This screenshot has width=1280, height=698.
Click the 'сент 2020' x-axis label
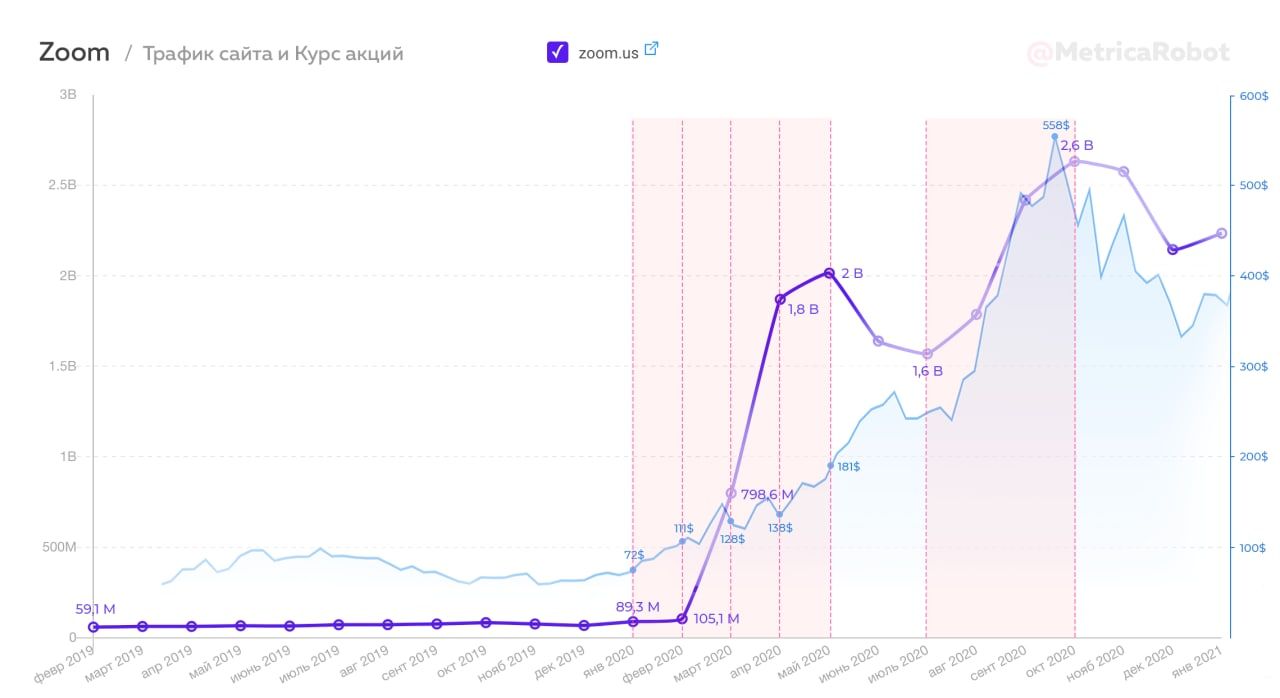pos(998,666)
